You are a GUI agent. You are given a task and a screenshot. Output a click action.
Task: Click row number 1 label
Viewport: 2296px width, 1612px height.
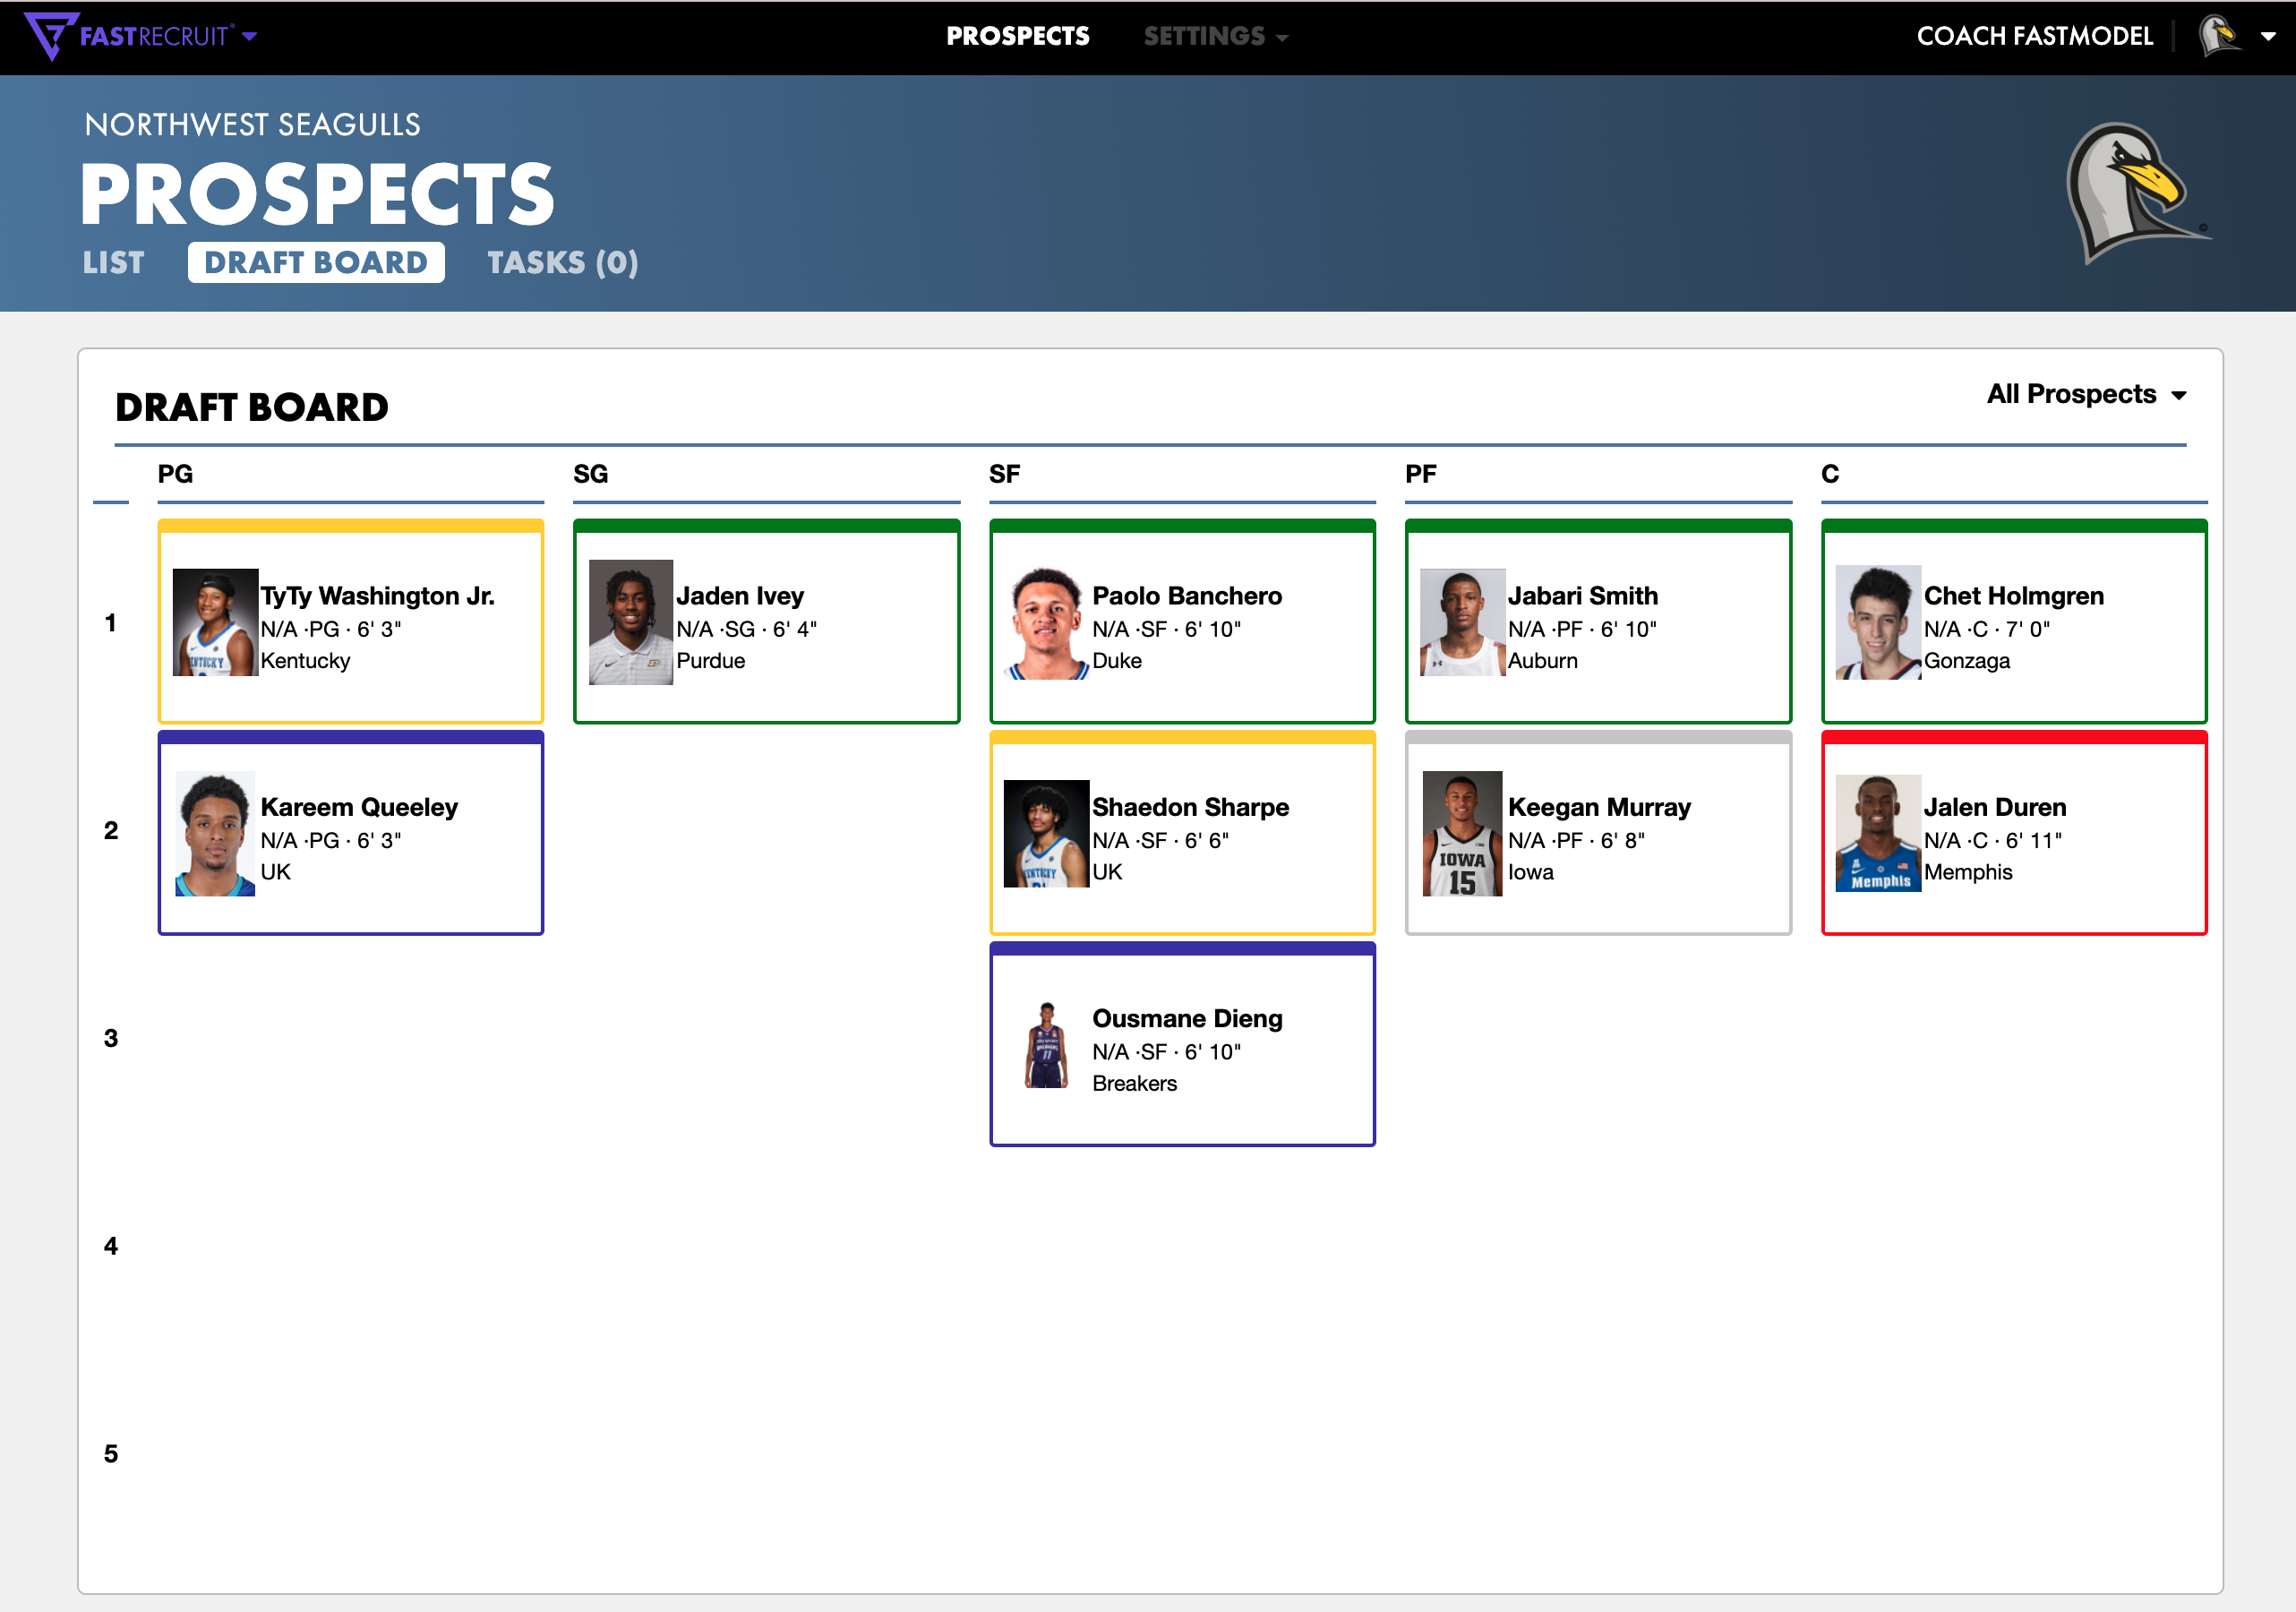pos(111,622)
